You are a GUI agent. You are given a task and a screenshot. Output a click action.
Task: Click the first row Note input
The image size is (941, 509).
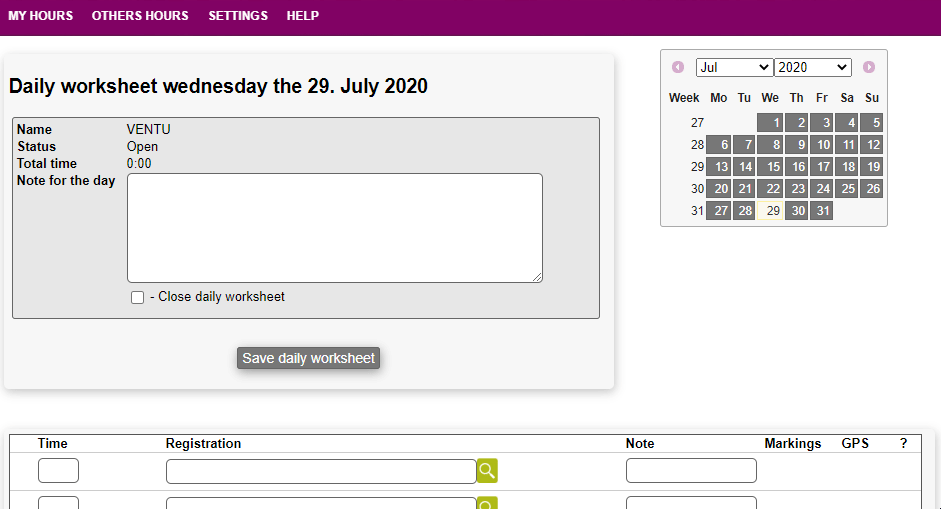tap(691, 471)
